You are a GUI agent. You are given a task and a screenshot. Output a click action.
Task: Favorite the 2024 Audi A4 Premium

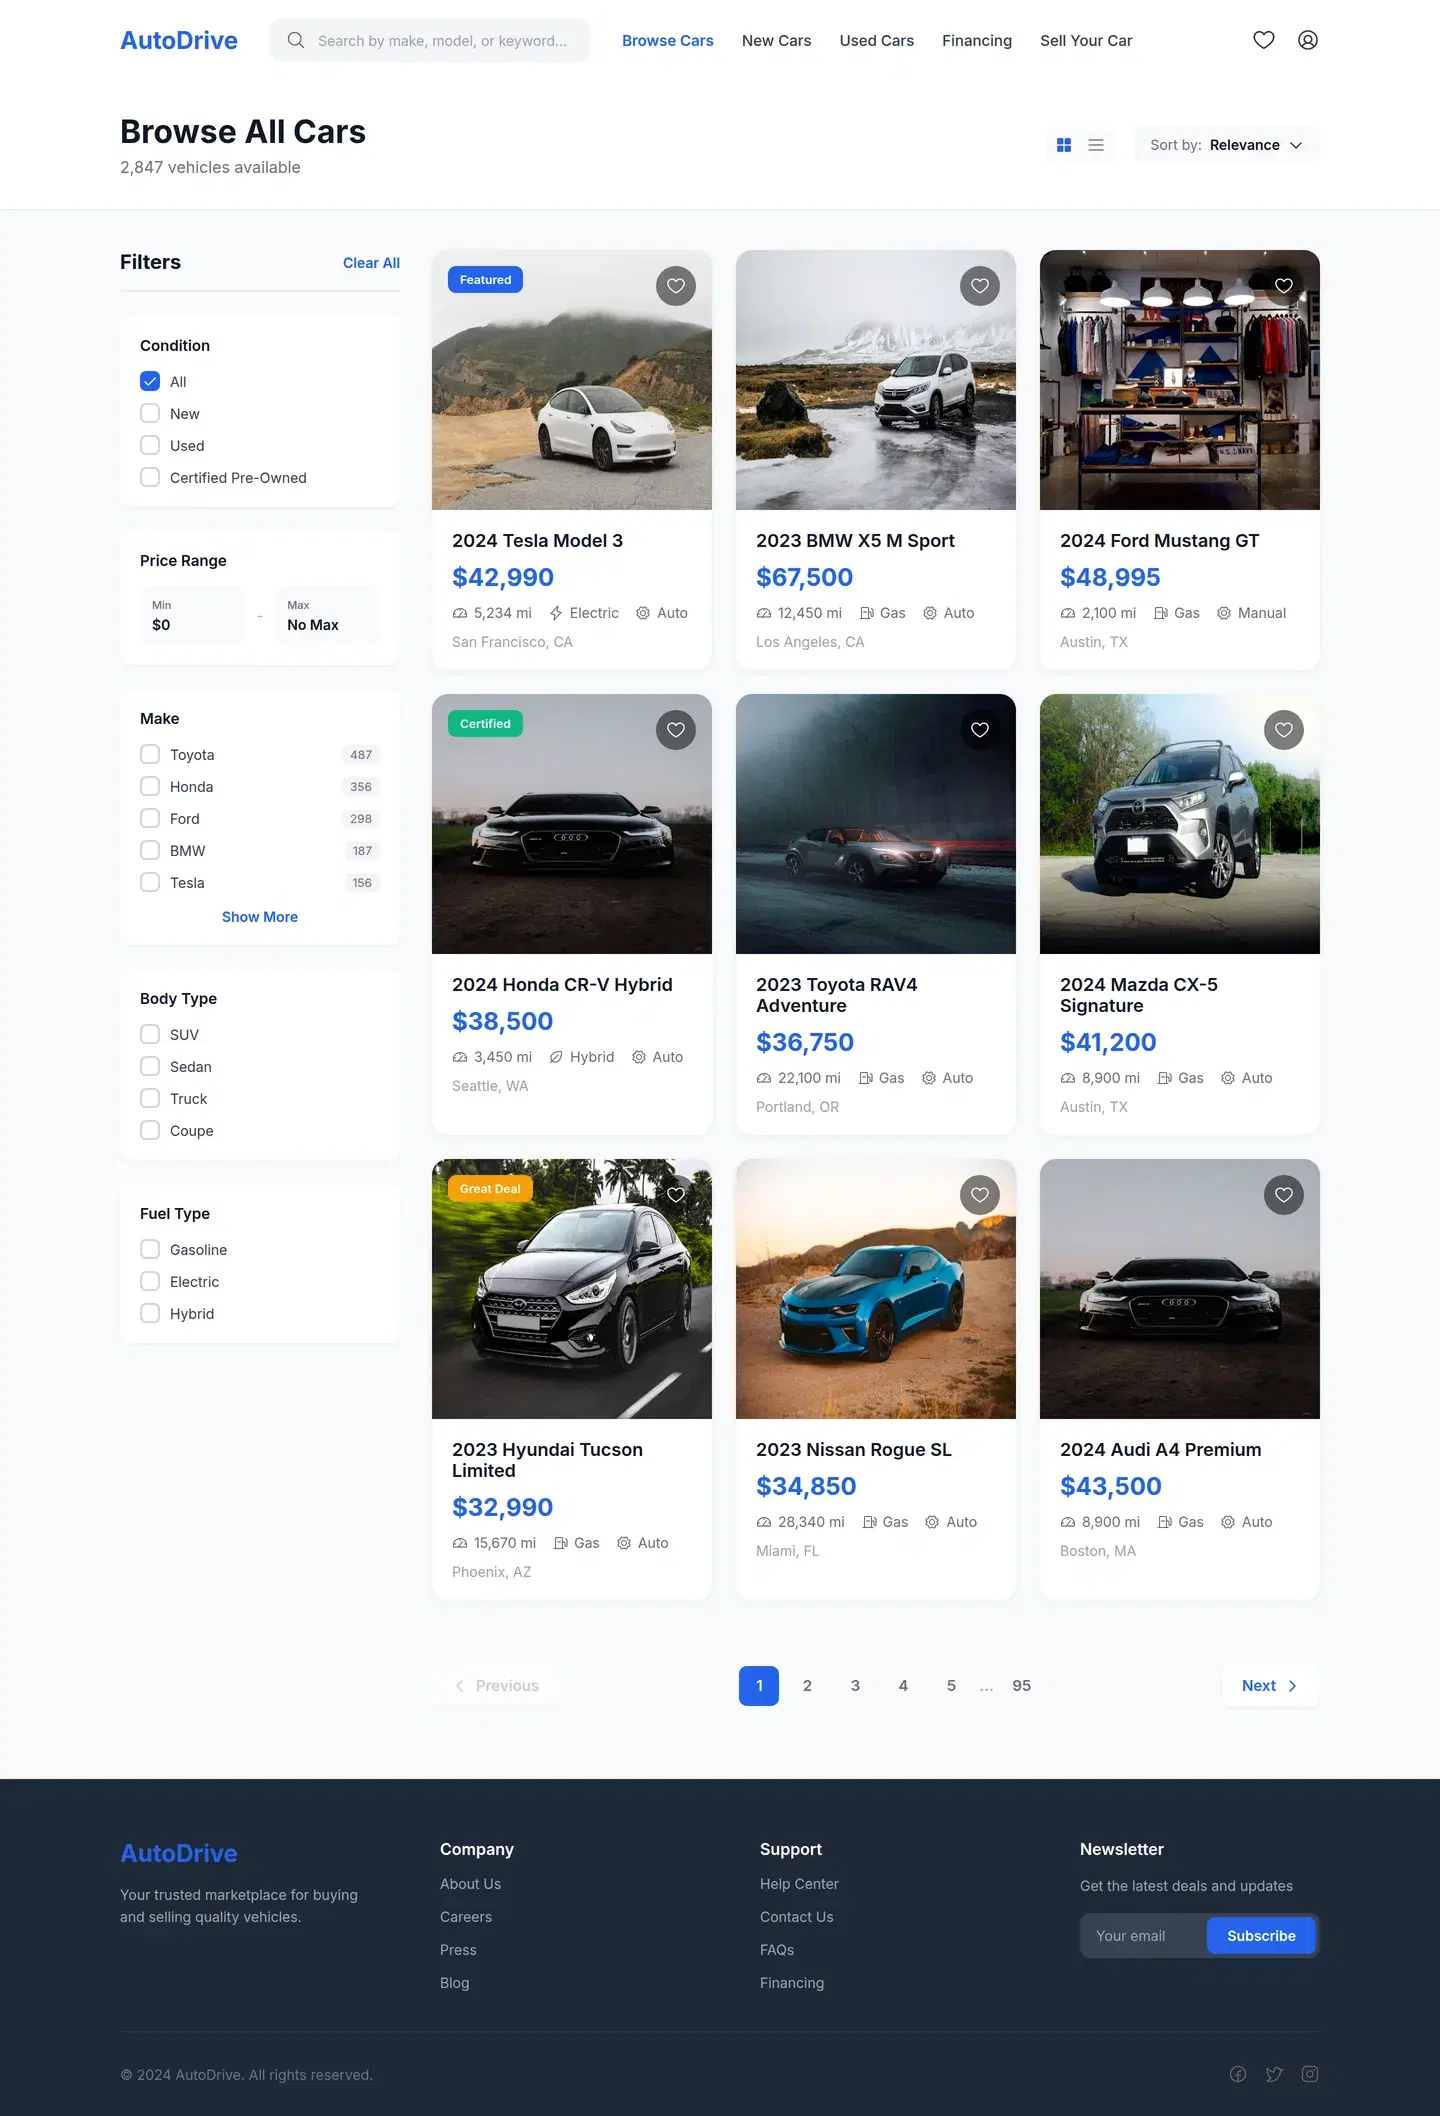coord(1284,1195)
